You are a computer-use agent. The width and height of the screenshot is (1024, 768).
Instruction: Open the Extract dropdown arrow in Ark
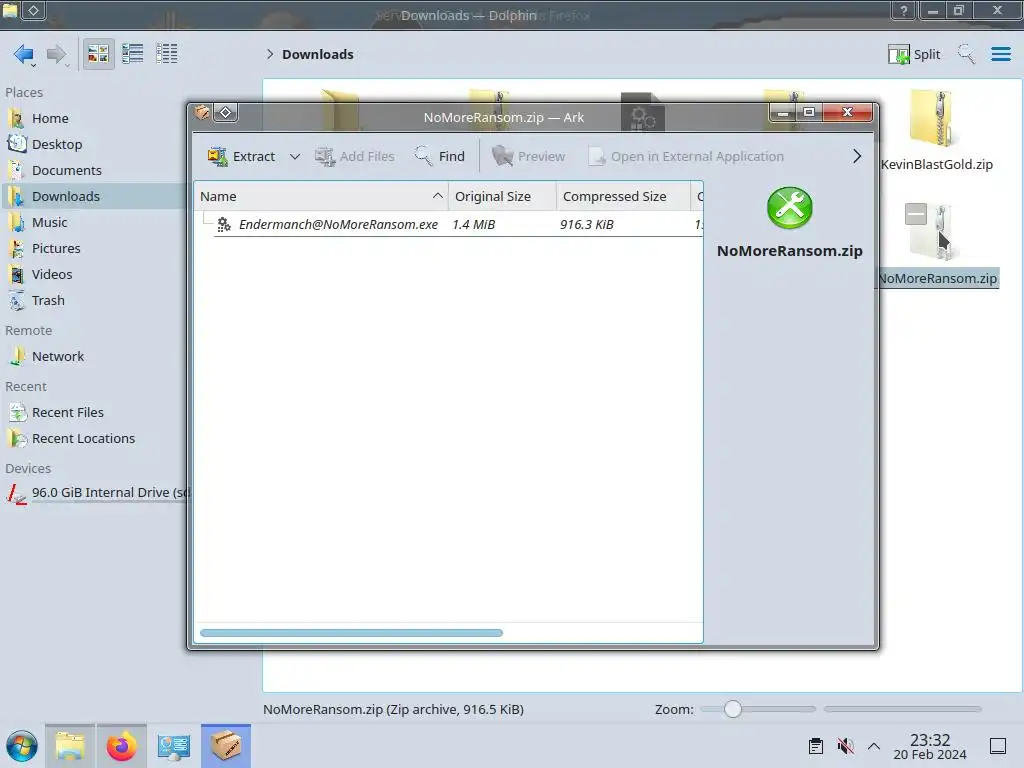[295, 157]
